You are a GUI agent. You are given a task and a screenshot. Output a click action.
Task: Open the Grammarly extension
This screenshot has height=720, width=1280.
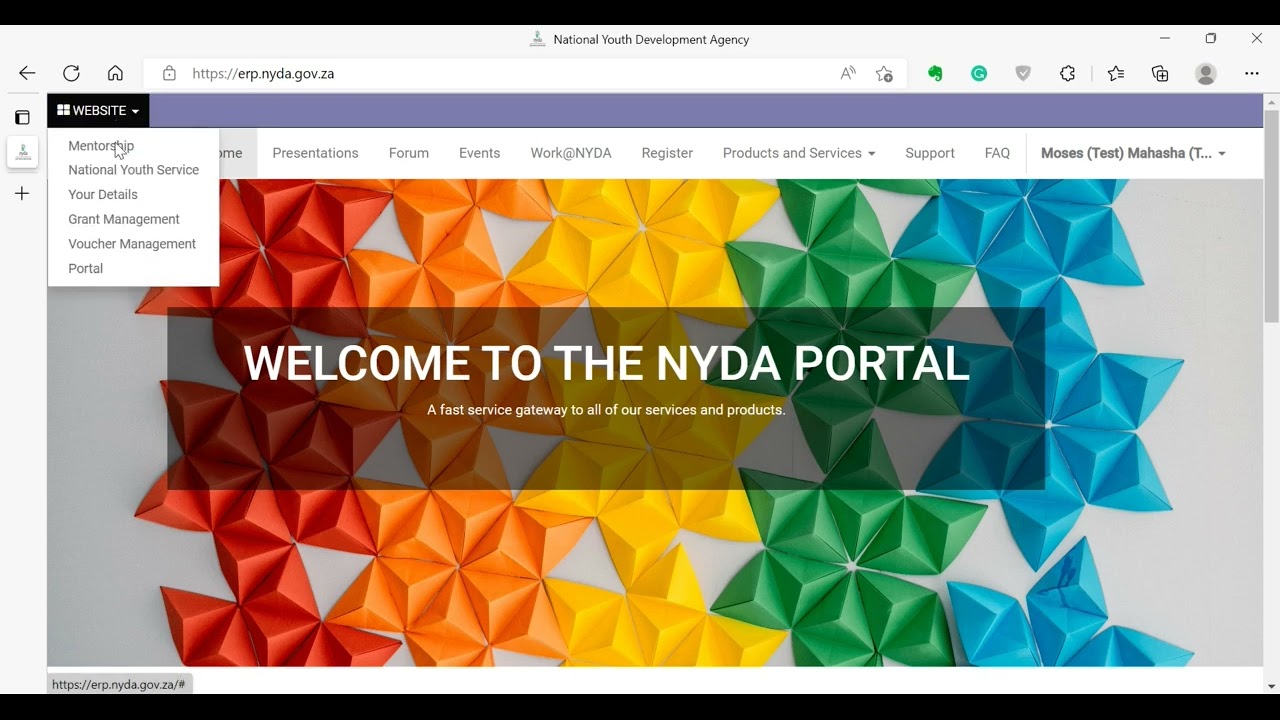click(979, 73)
